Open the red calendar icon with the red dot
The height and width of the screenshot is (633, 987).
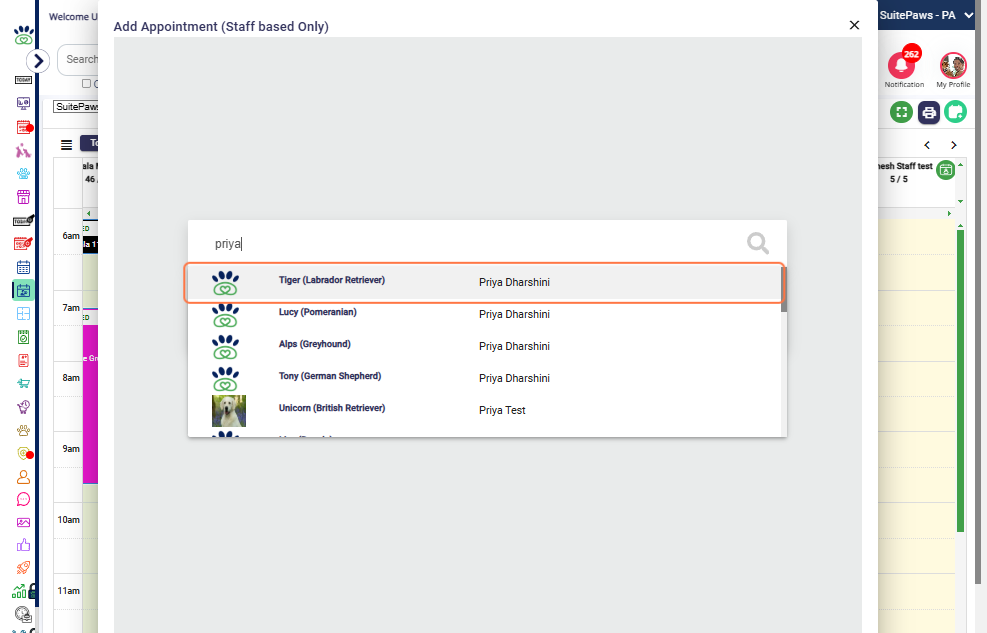click(x=23, y=127)
